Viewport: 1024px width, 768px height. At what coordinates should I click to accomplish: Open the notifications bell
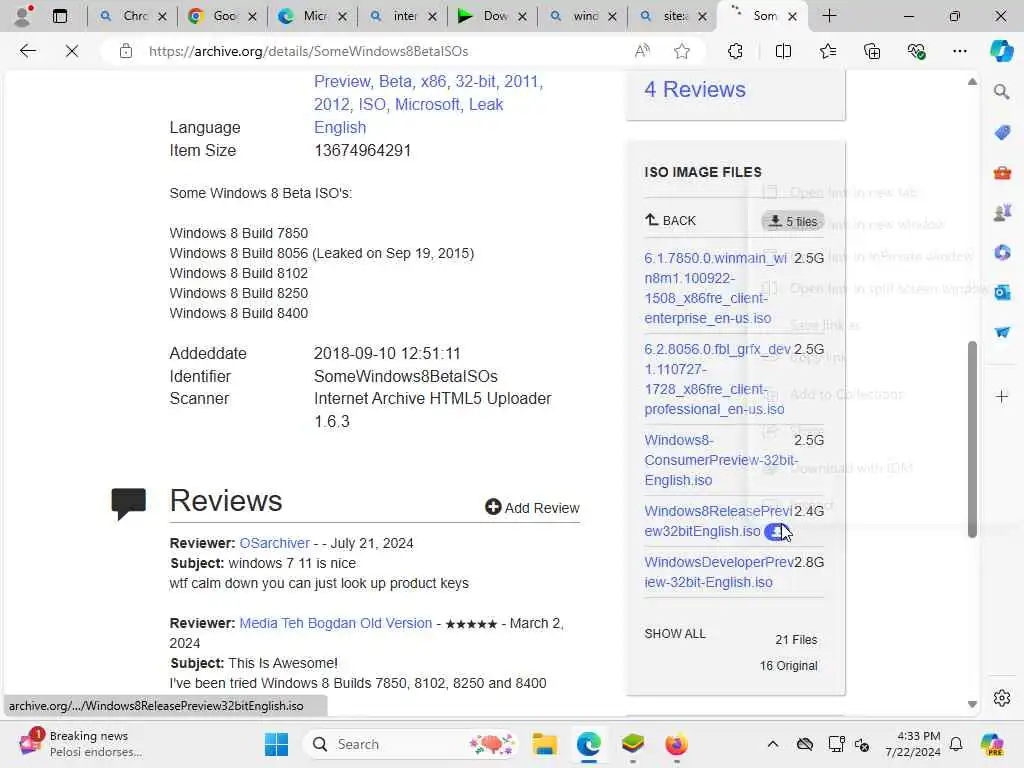[x=956, y=744]
